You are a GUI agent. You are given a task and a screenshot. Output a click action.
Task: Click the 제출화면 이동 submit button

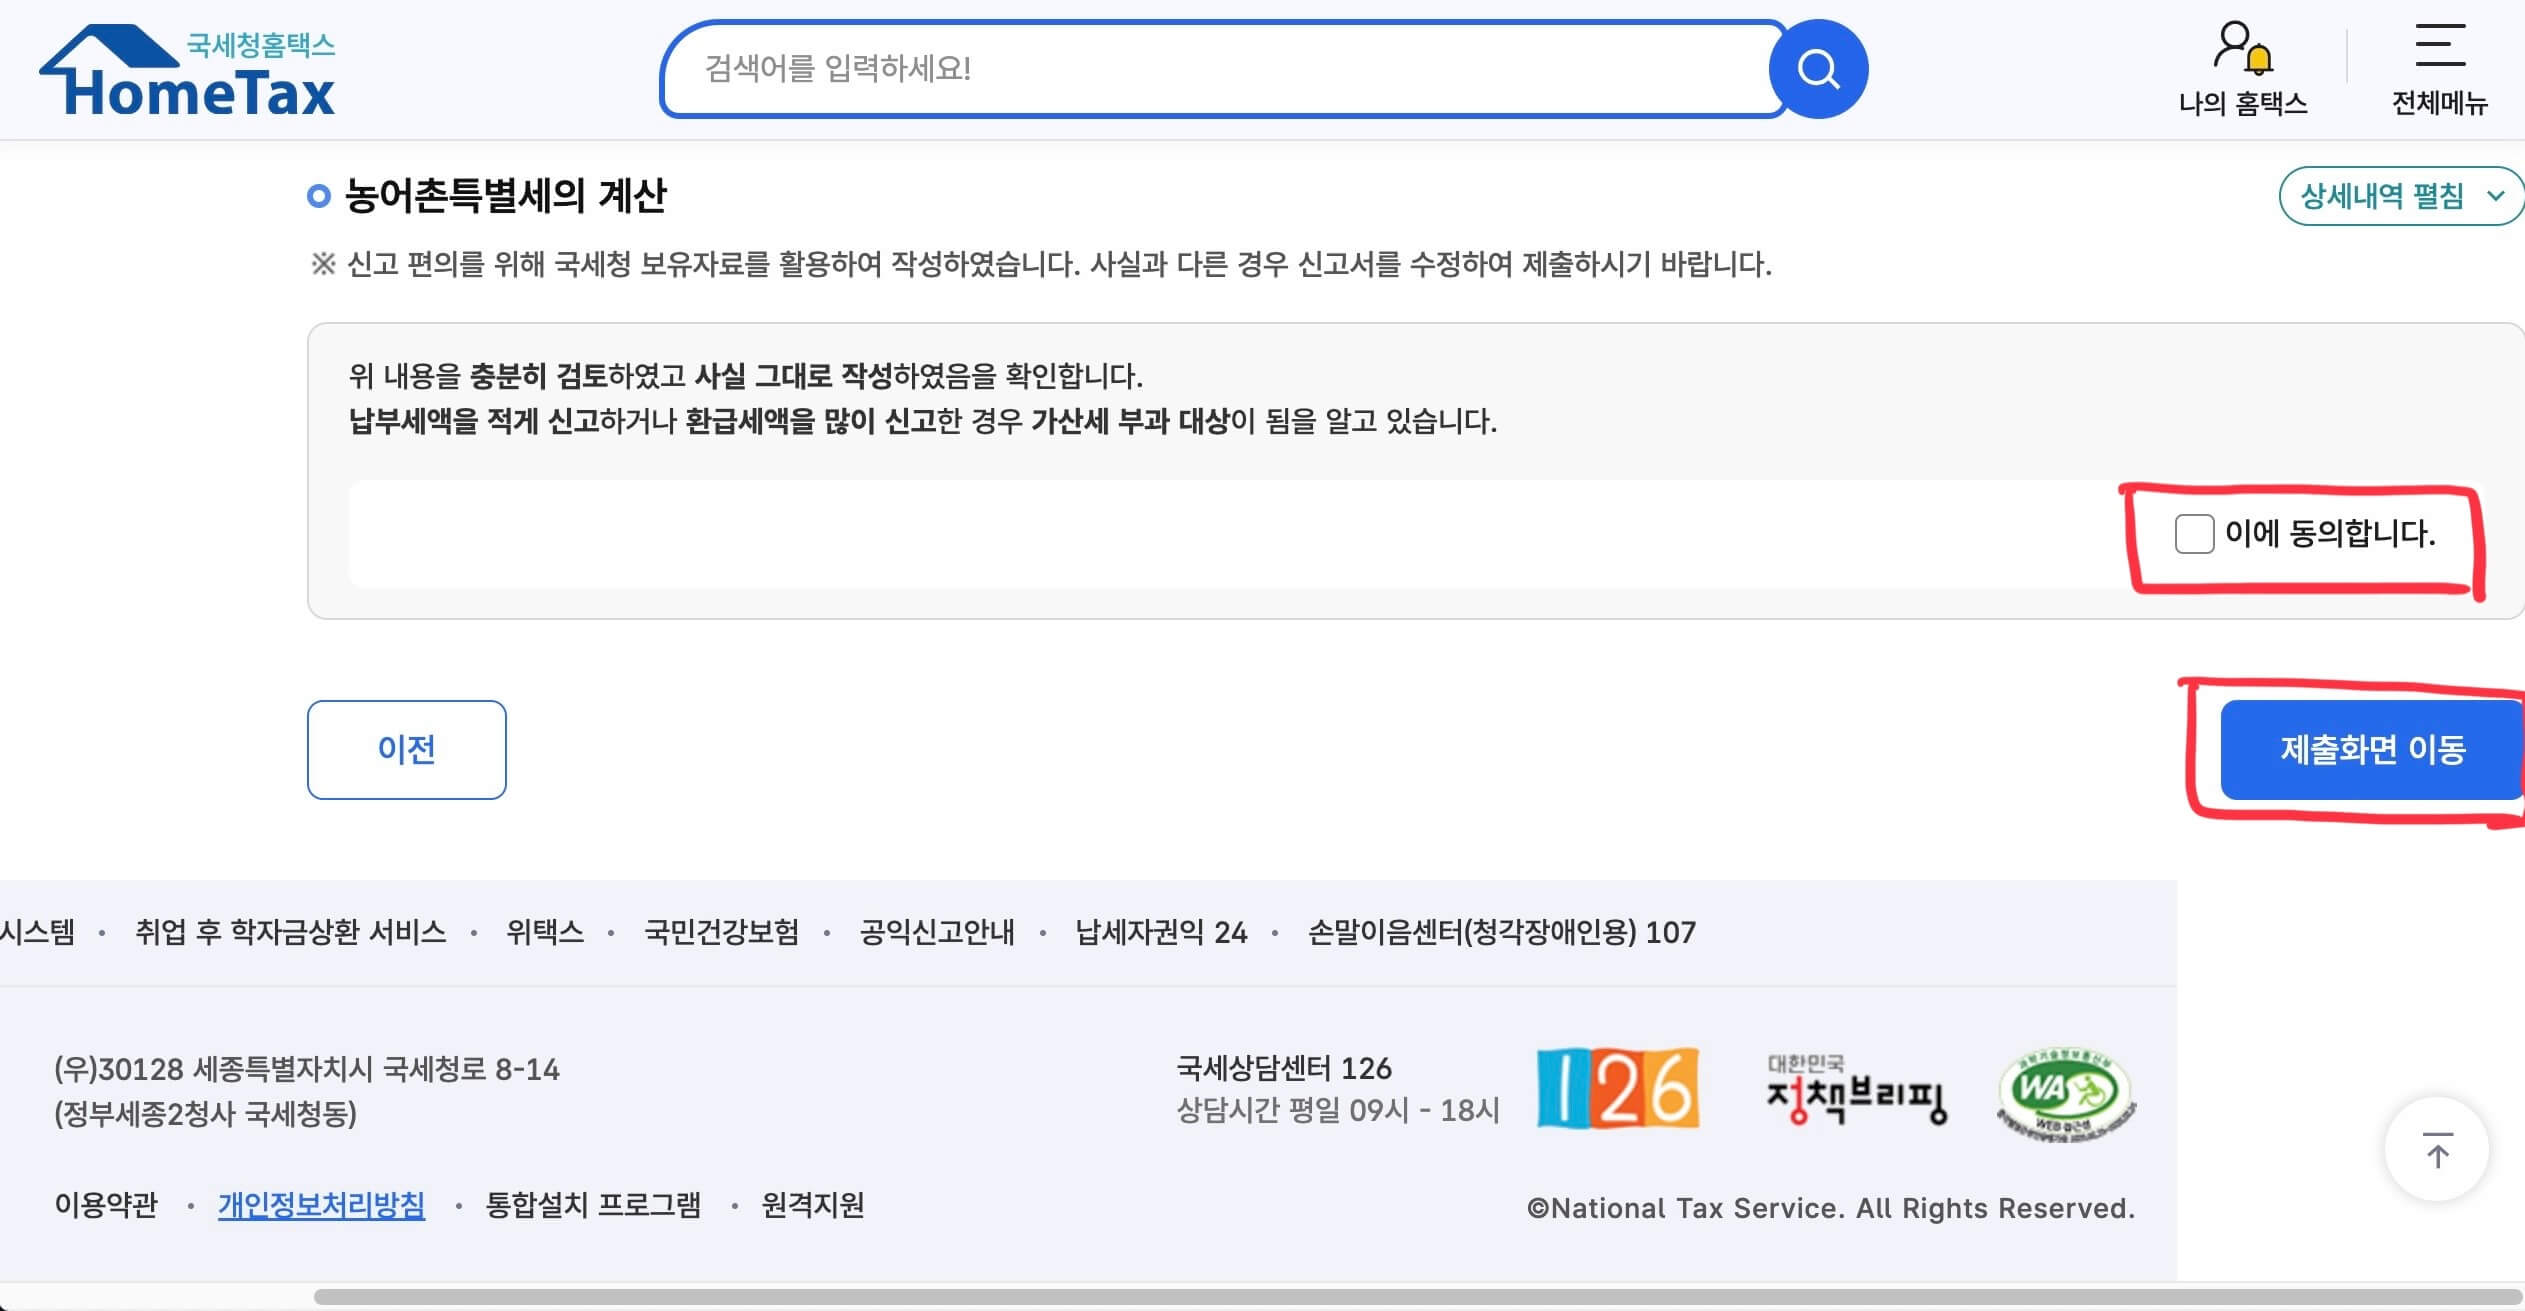(x=2372, y=749)
